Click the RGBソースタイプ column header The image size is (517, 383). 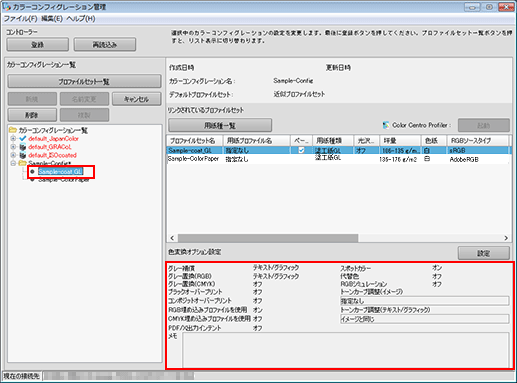point(478,141)
